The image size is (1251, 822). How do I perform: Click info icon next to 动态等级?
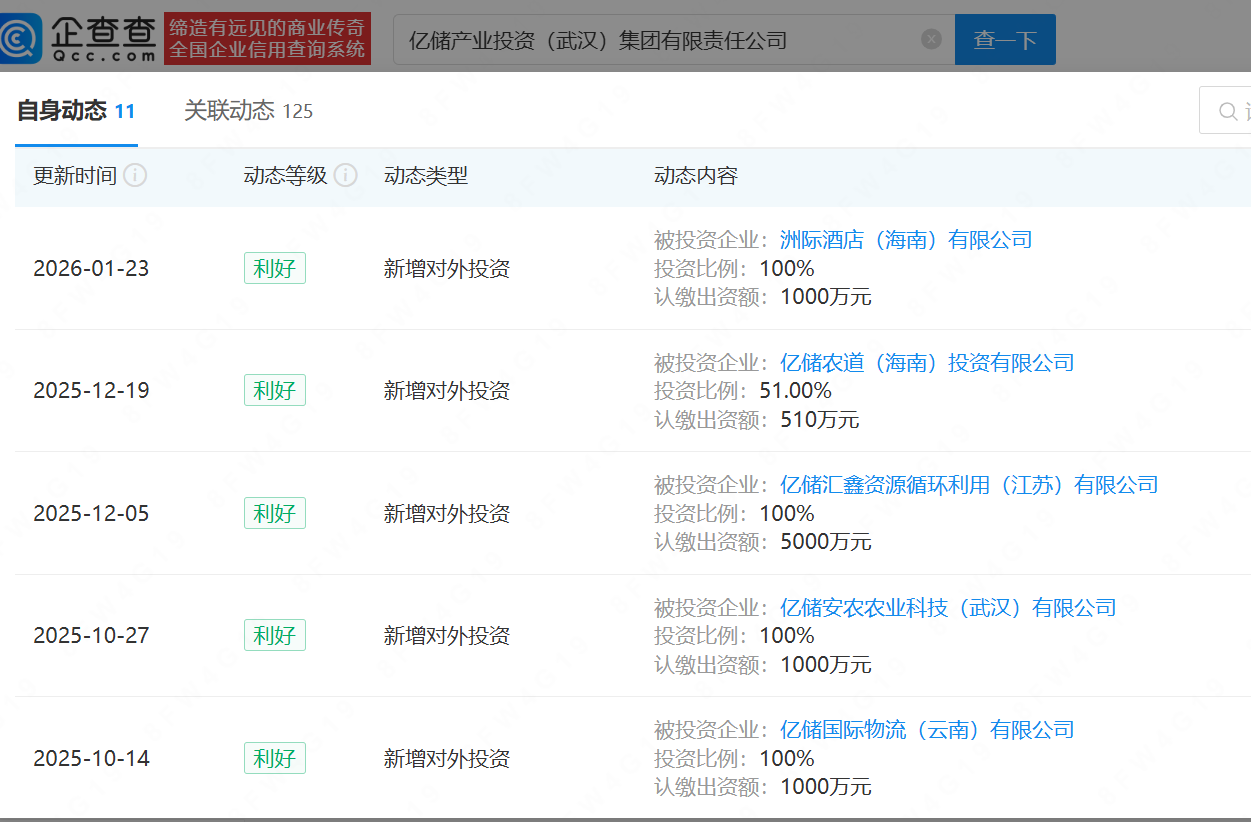[345, 176]
